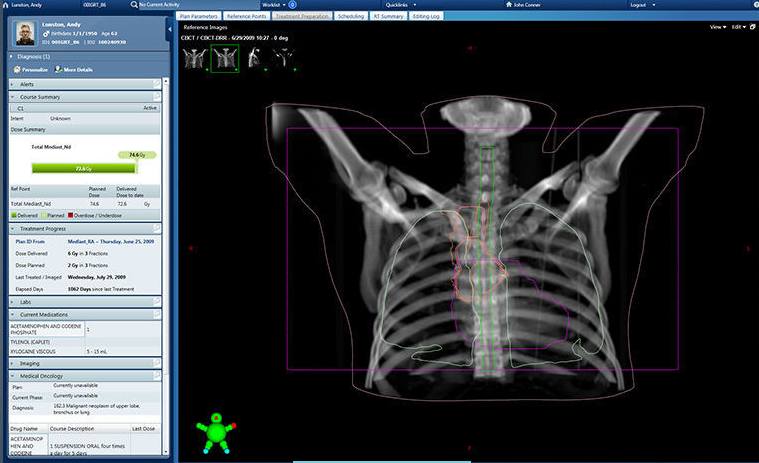Click the Personalize button label
759x463 pixels.
tap(34, 70)
